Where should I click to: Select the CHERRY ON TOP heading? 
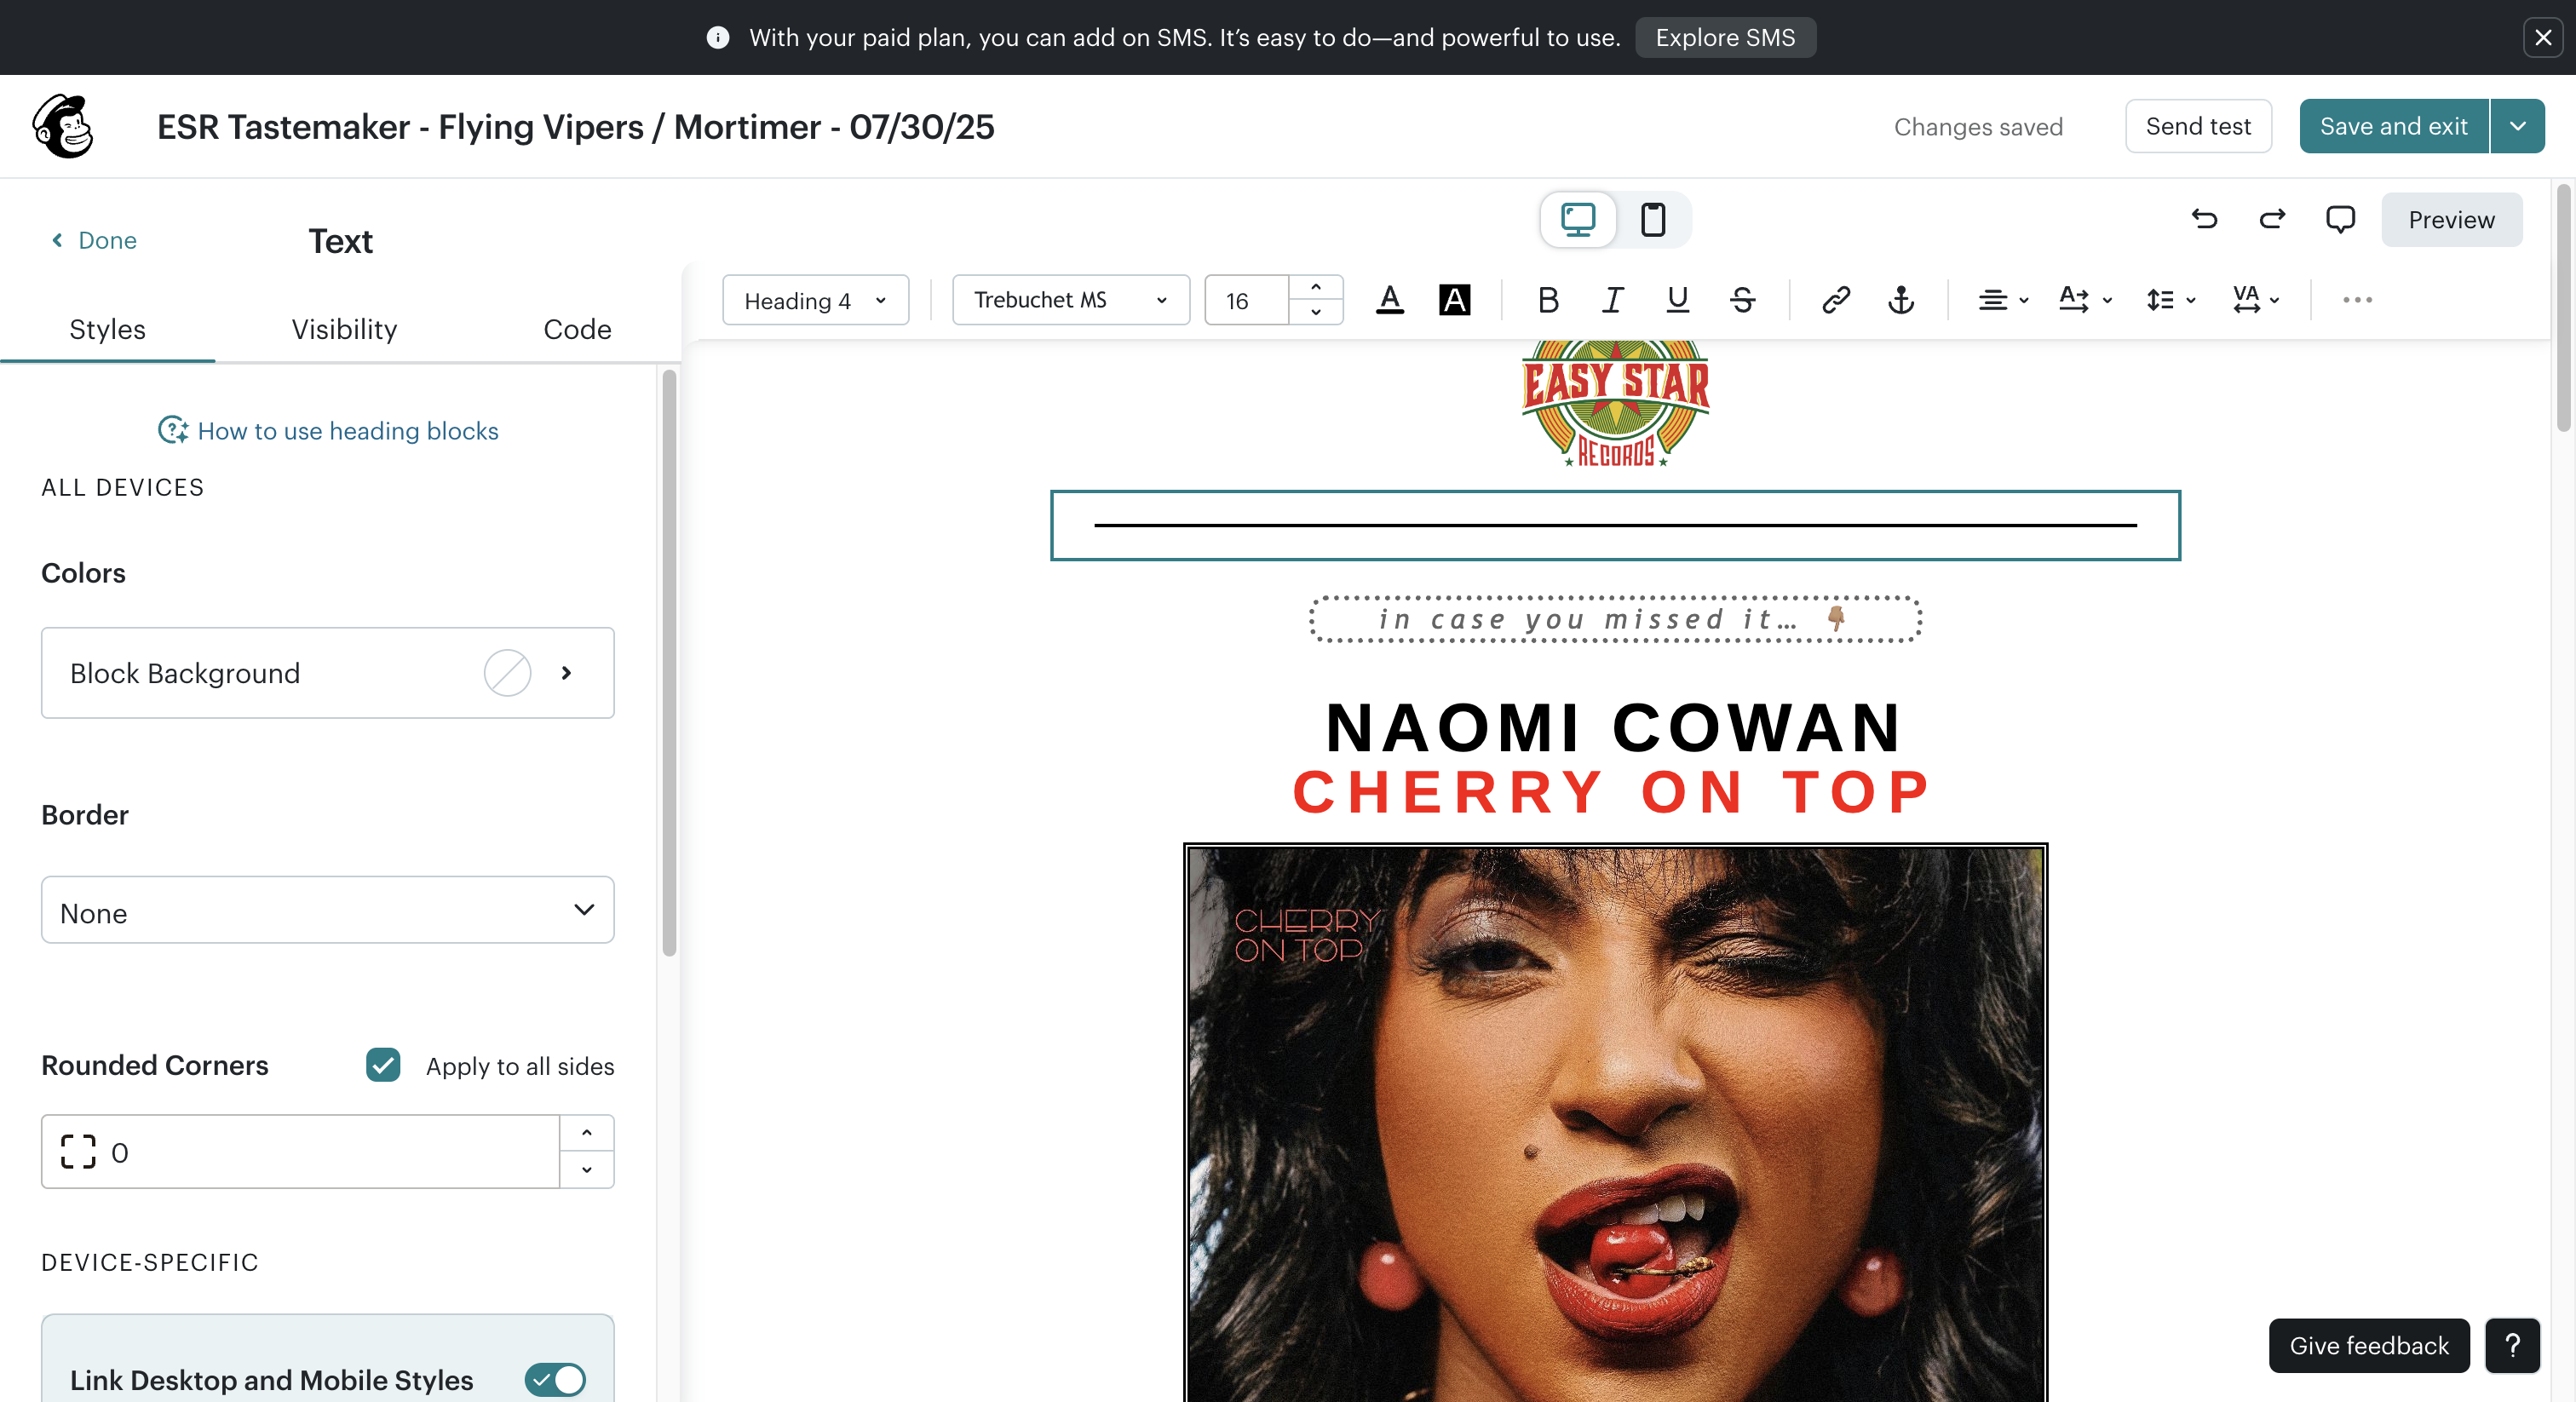click(x=1612, y=792)
